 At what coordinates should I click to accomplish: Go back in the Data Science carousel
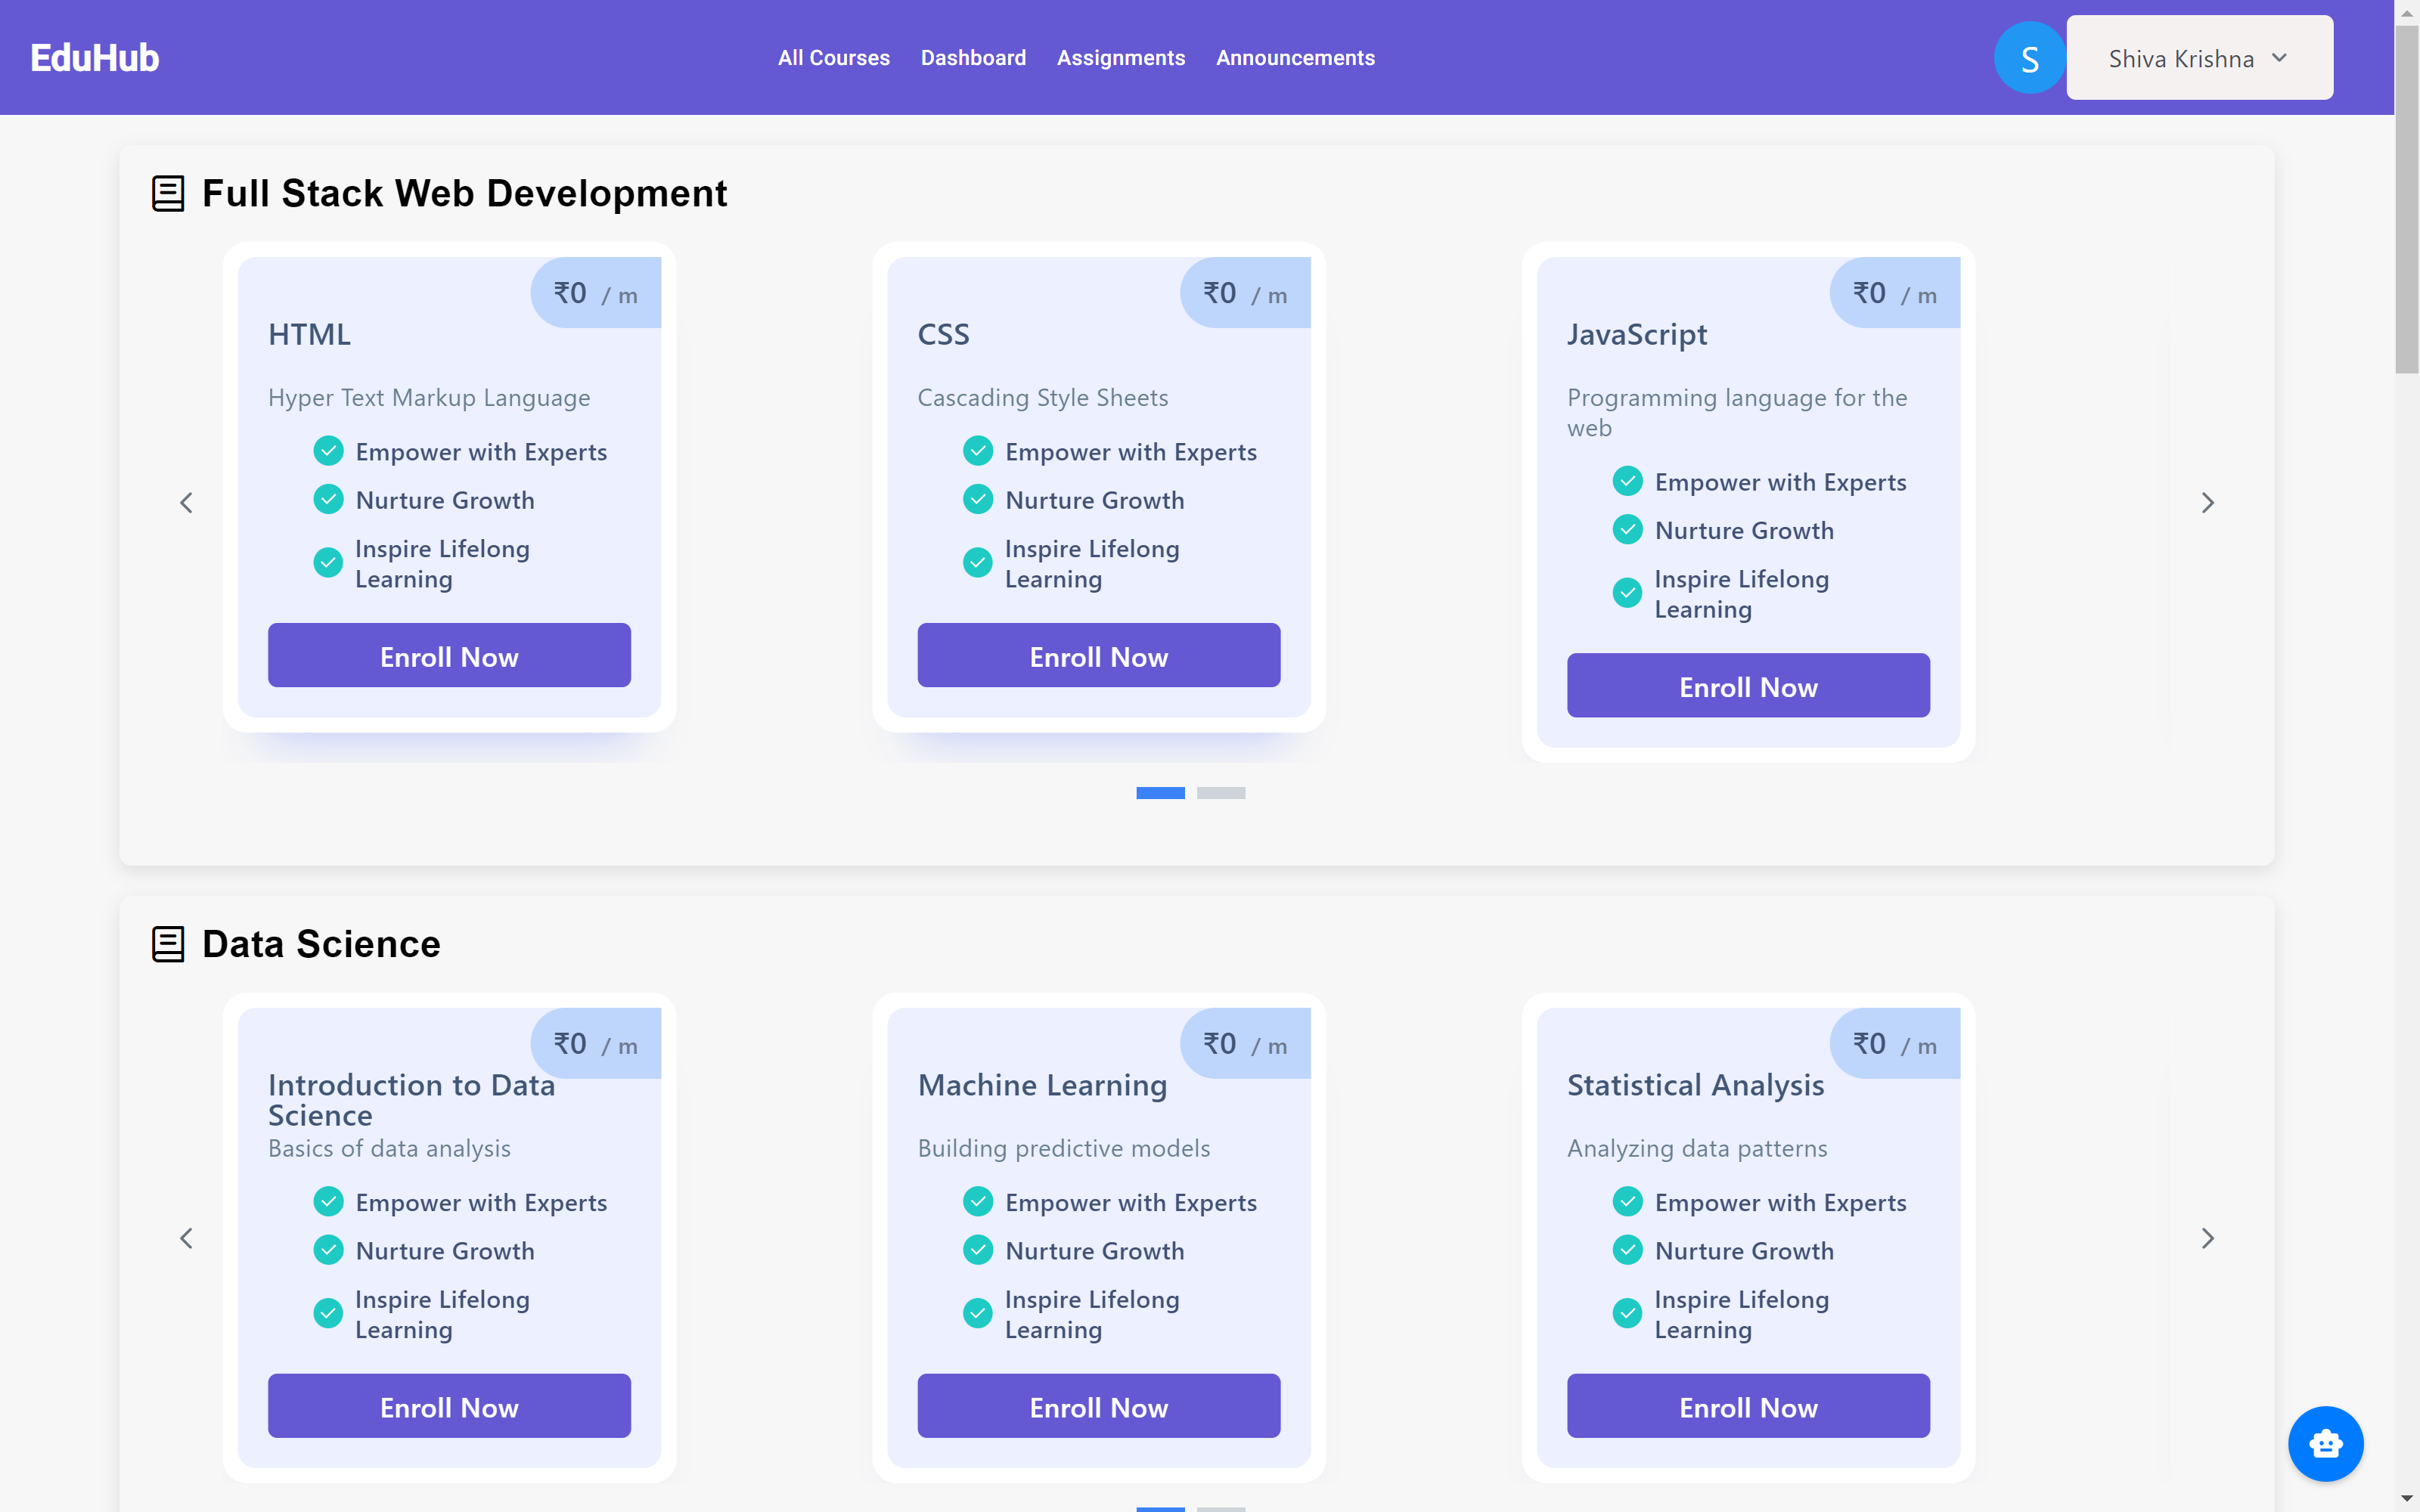[186, 1237]
